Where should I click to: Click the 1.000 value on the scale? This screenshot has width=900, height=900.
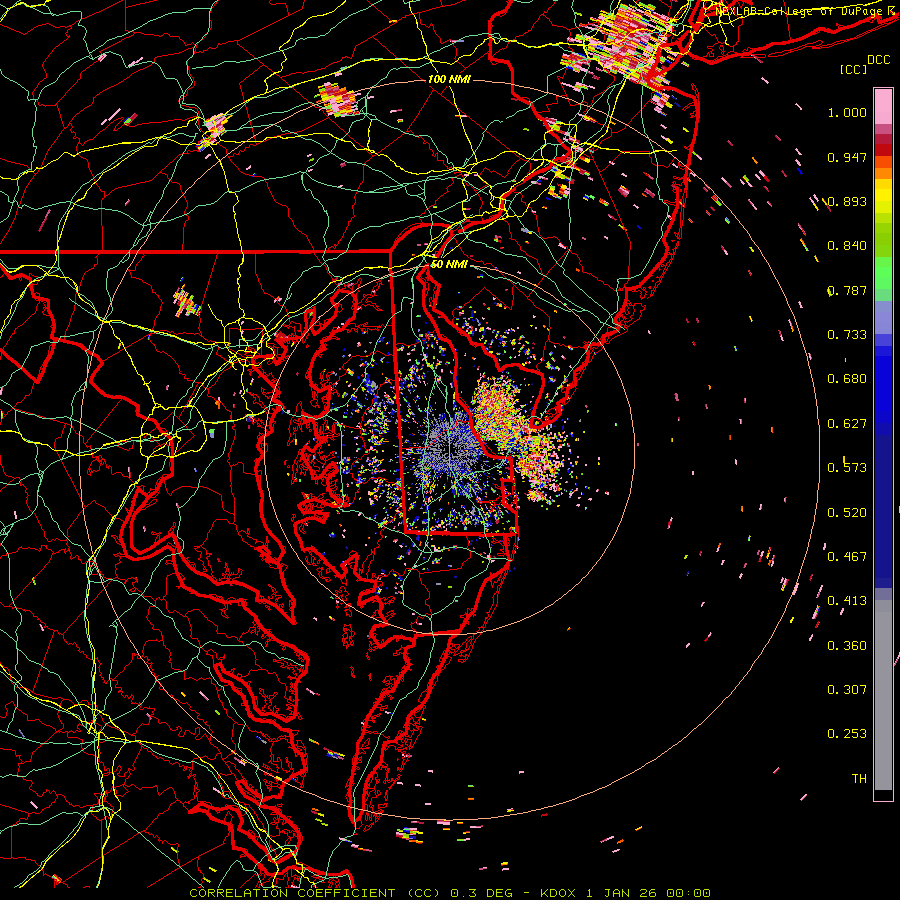pos(847,112)
